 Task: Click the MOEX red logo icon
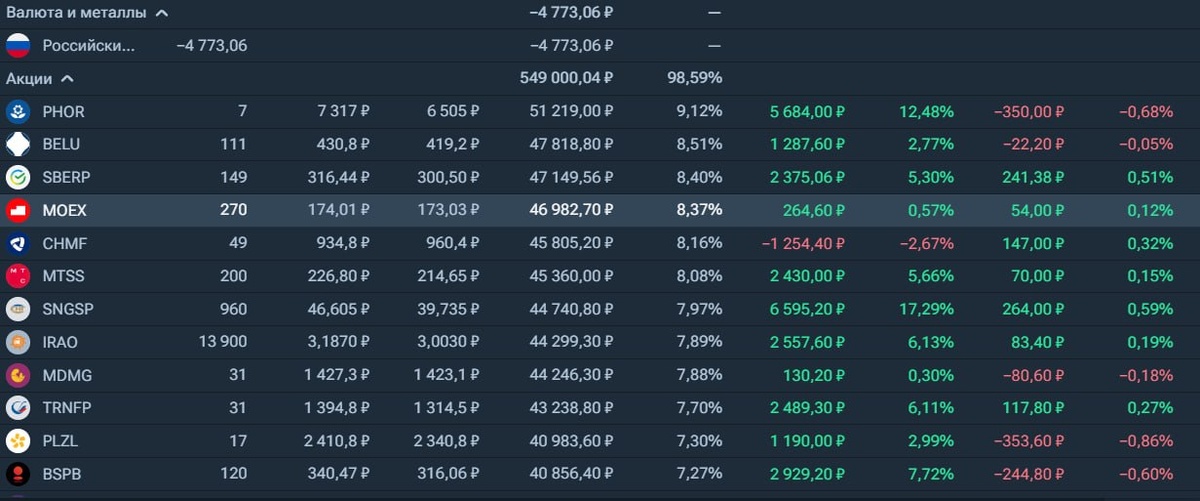coord(18,211)
